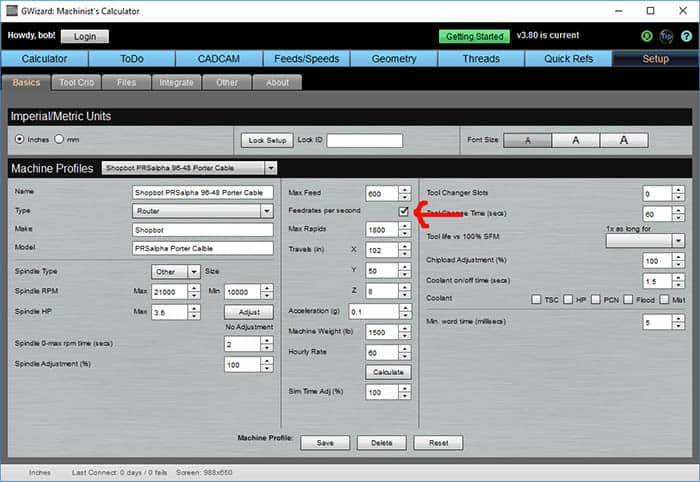The width and height of the screenshot is (700, 482).
Task: Toggle Feedrates per second checkbox
Action: [404, 211]
